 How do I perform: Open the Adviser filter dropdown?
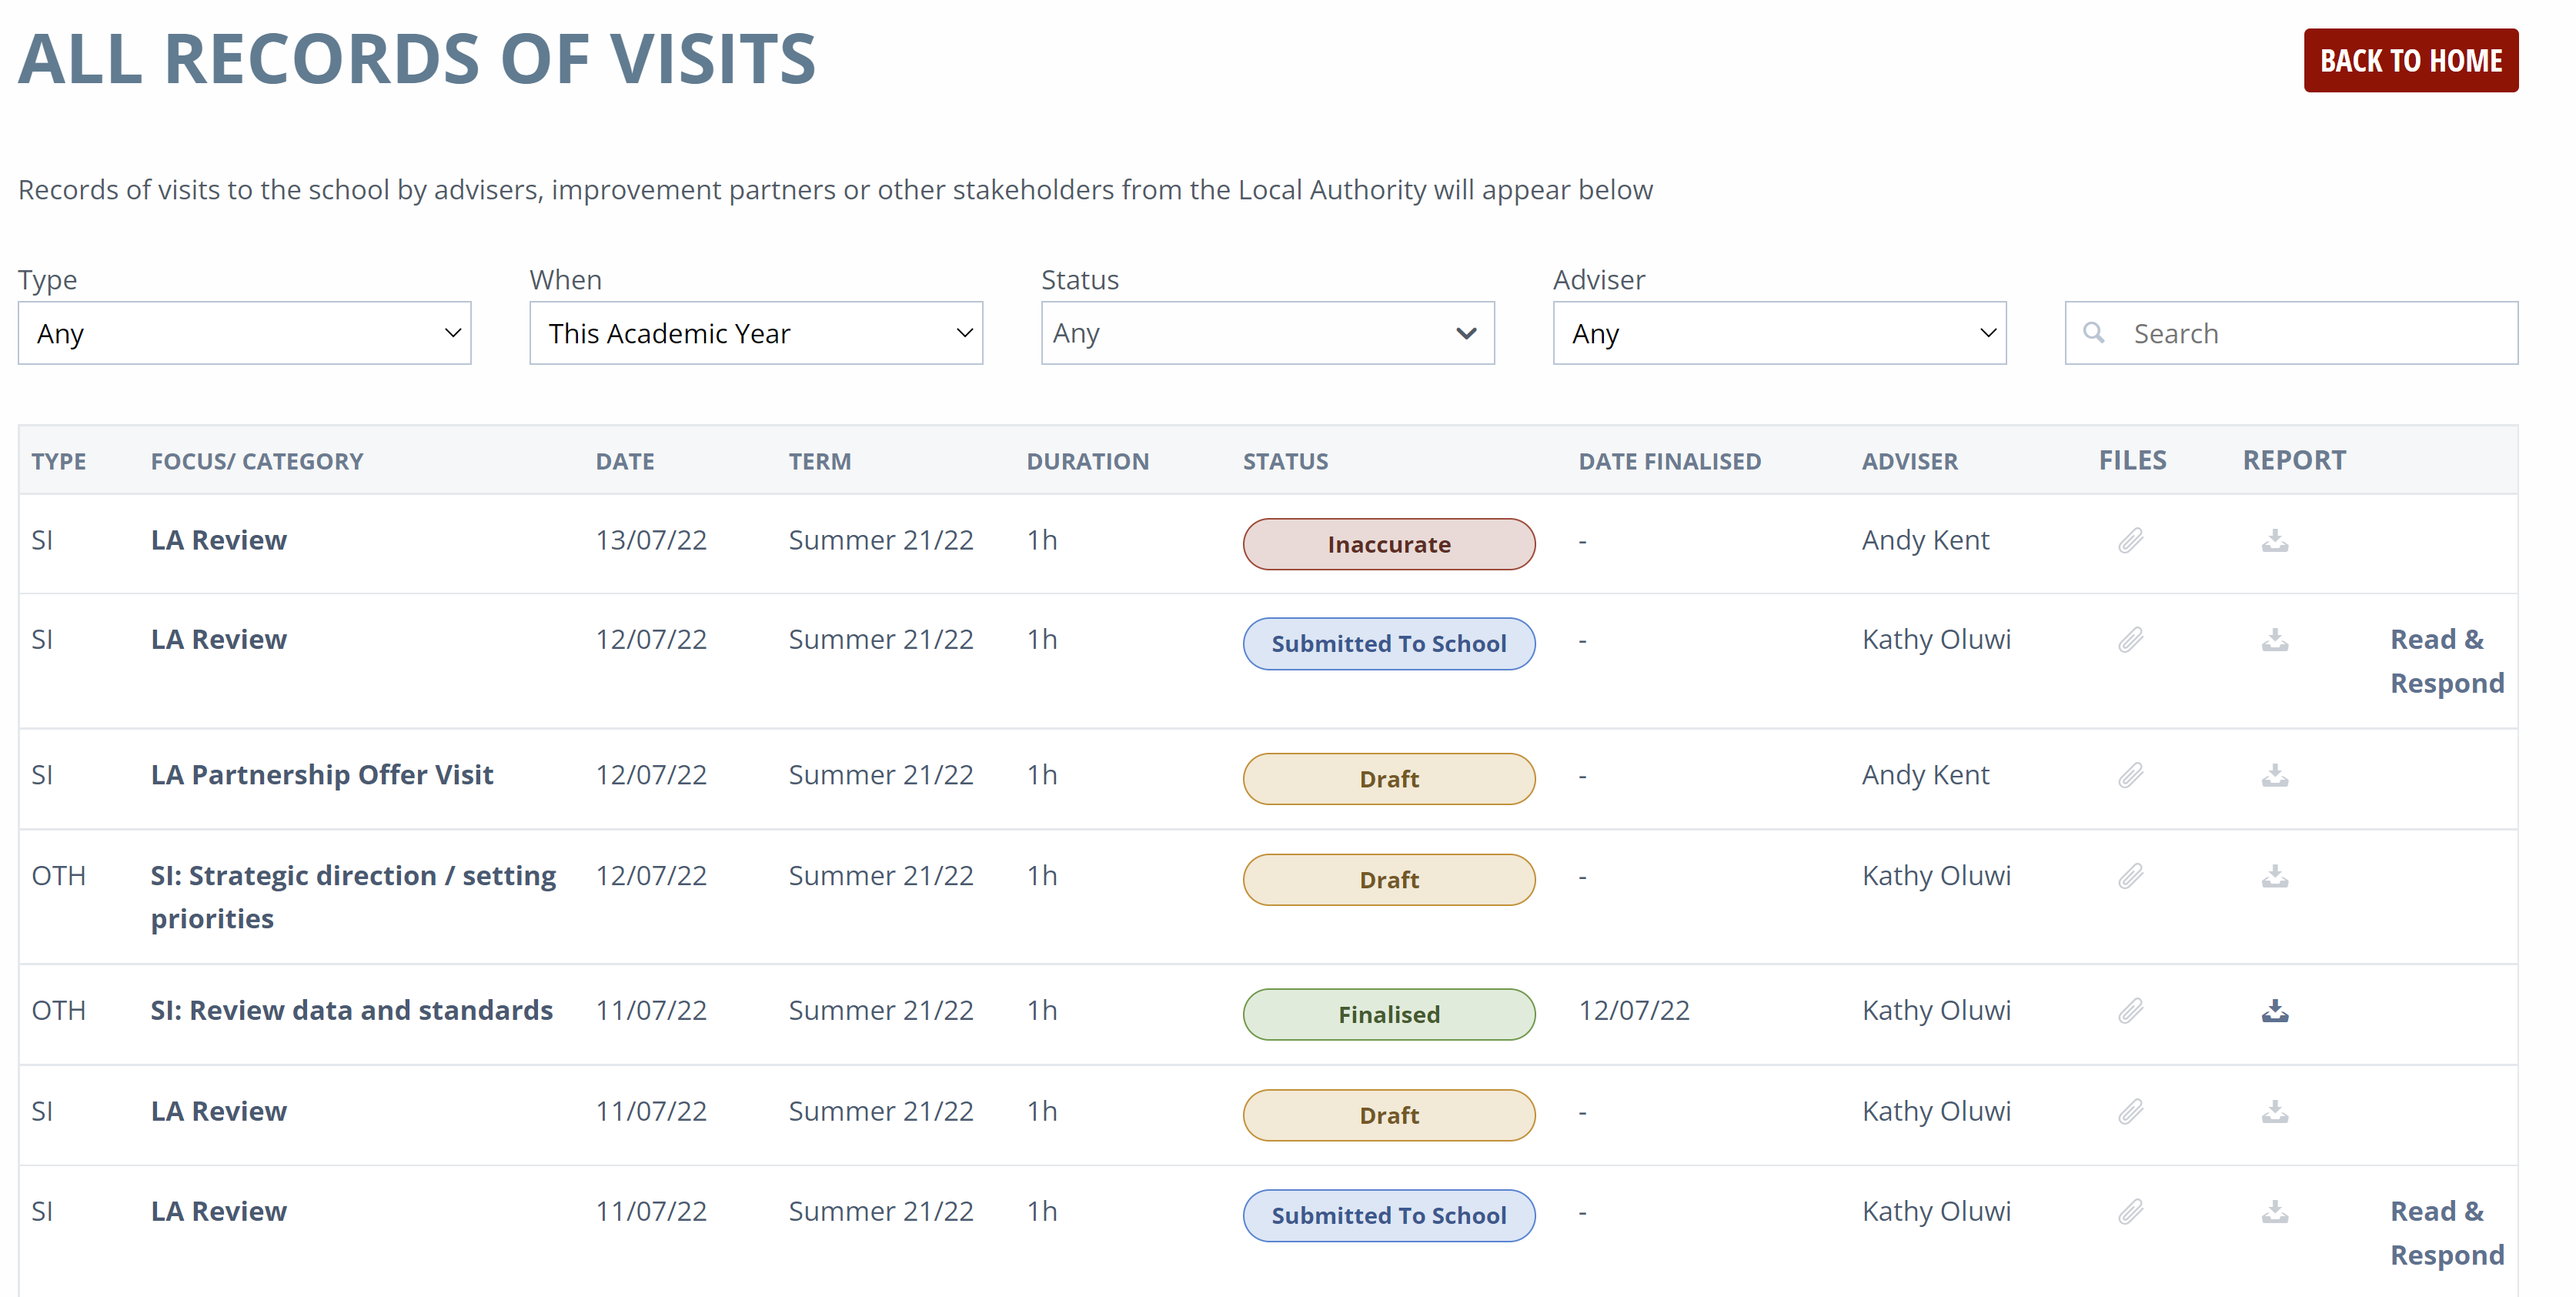[1779, 333]
